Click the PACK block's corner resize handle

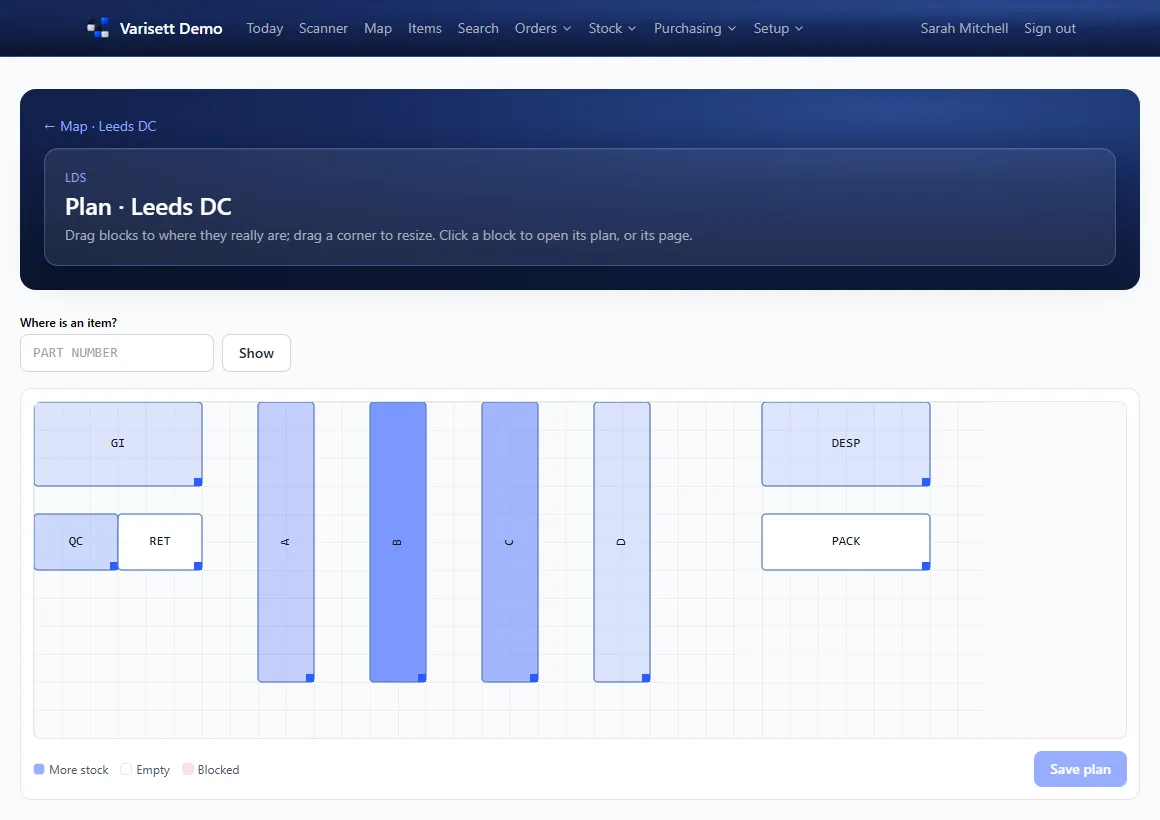[x=925, y=566]
